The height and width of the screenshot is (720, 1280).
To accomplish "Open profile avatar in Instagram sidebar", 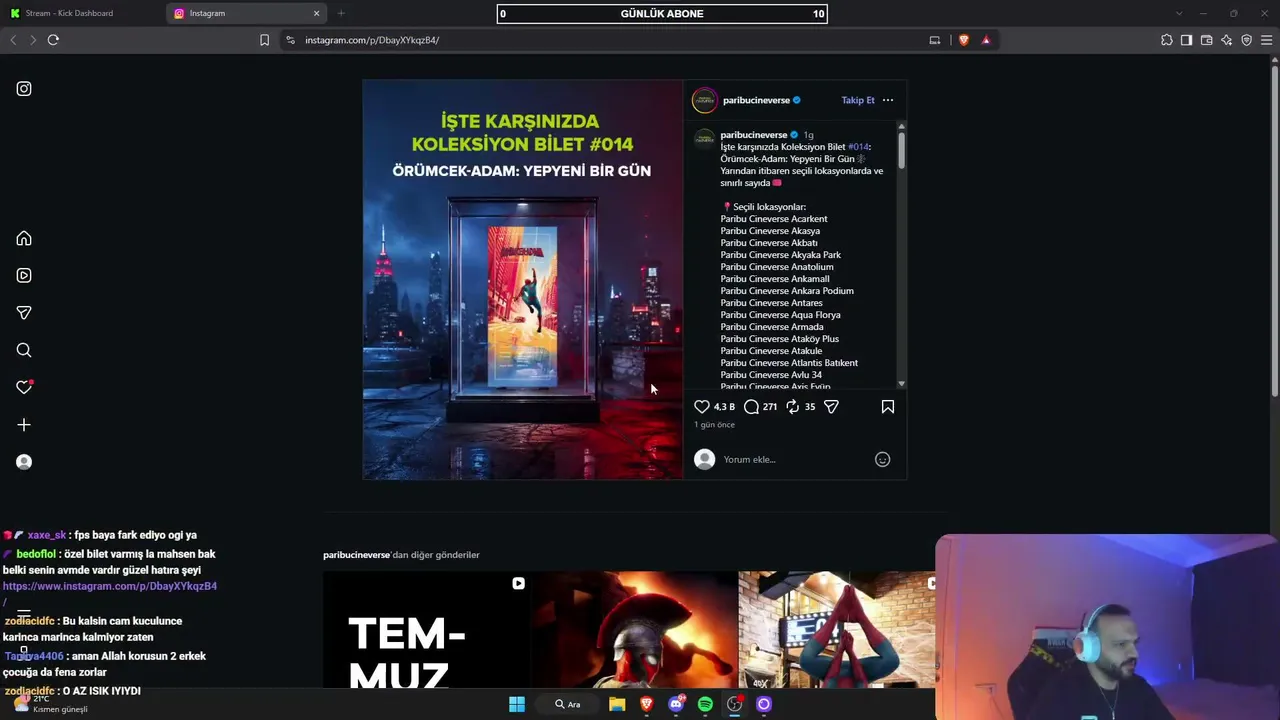I will (24, 462).
